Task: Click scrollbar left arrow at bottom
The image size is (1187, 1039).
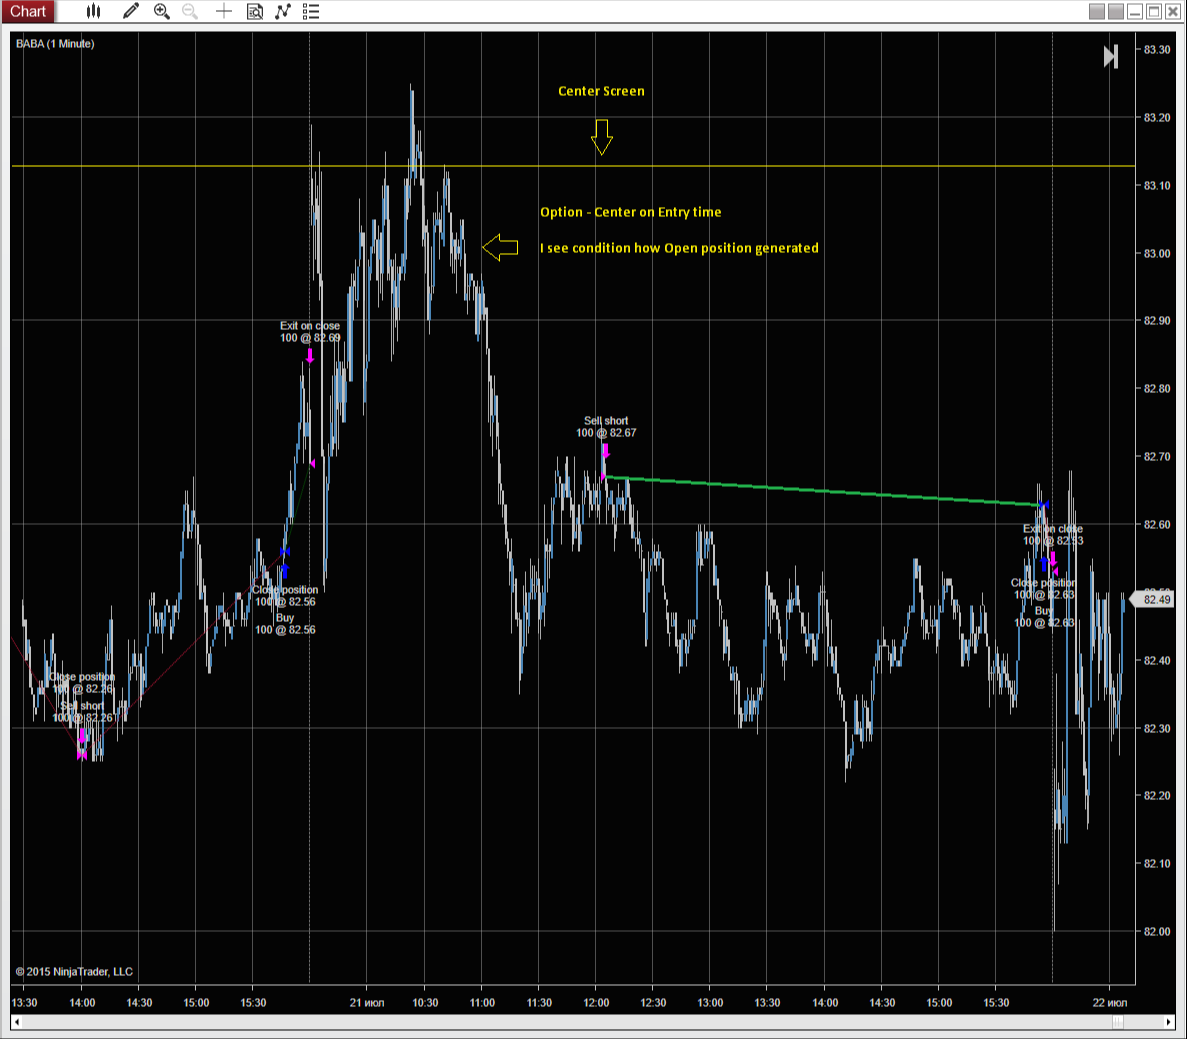Action: click(x=17, y=1022)
